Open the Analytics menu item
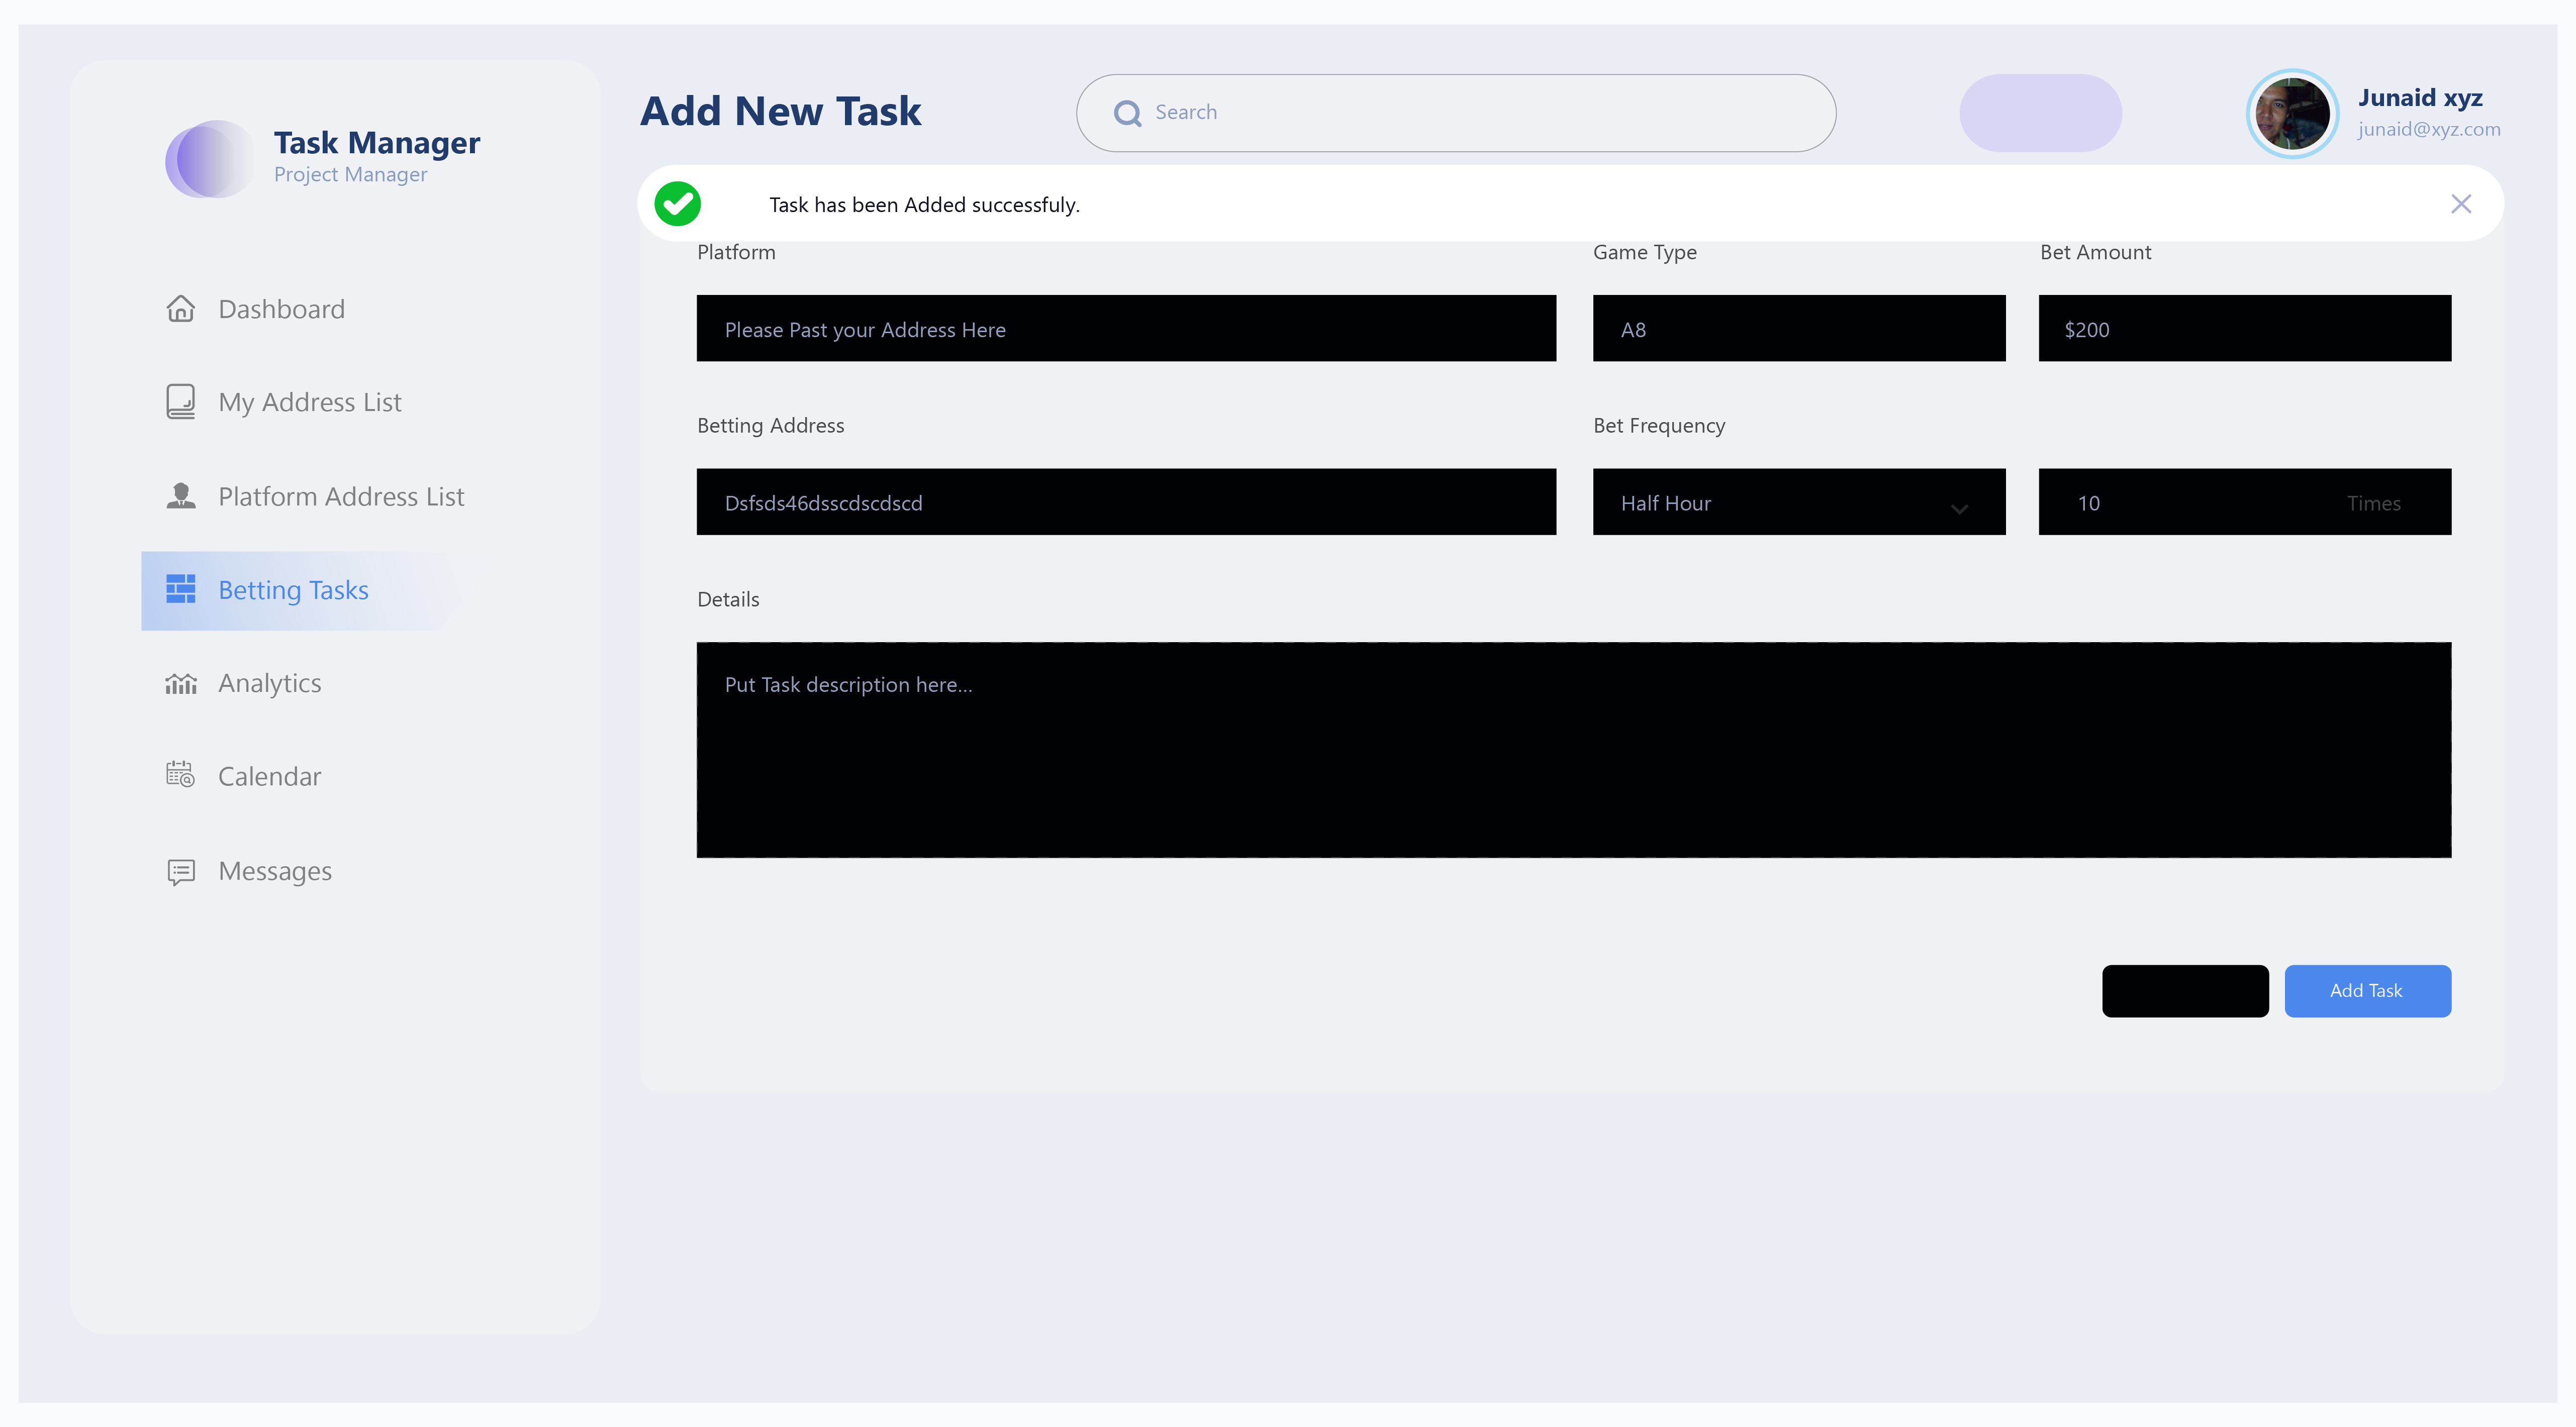The height and width of the screenshot is (1427, 2576). point(269,683)
